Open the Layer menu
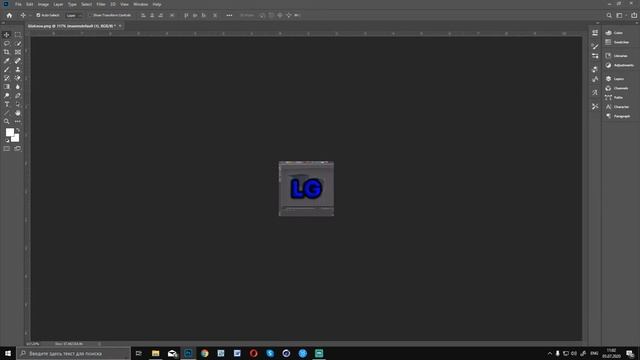The height and width of the screenshot is (360, 640). (x=58, y=4)
